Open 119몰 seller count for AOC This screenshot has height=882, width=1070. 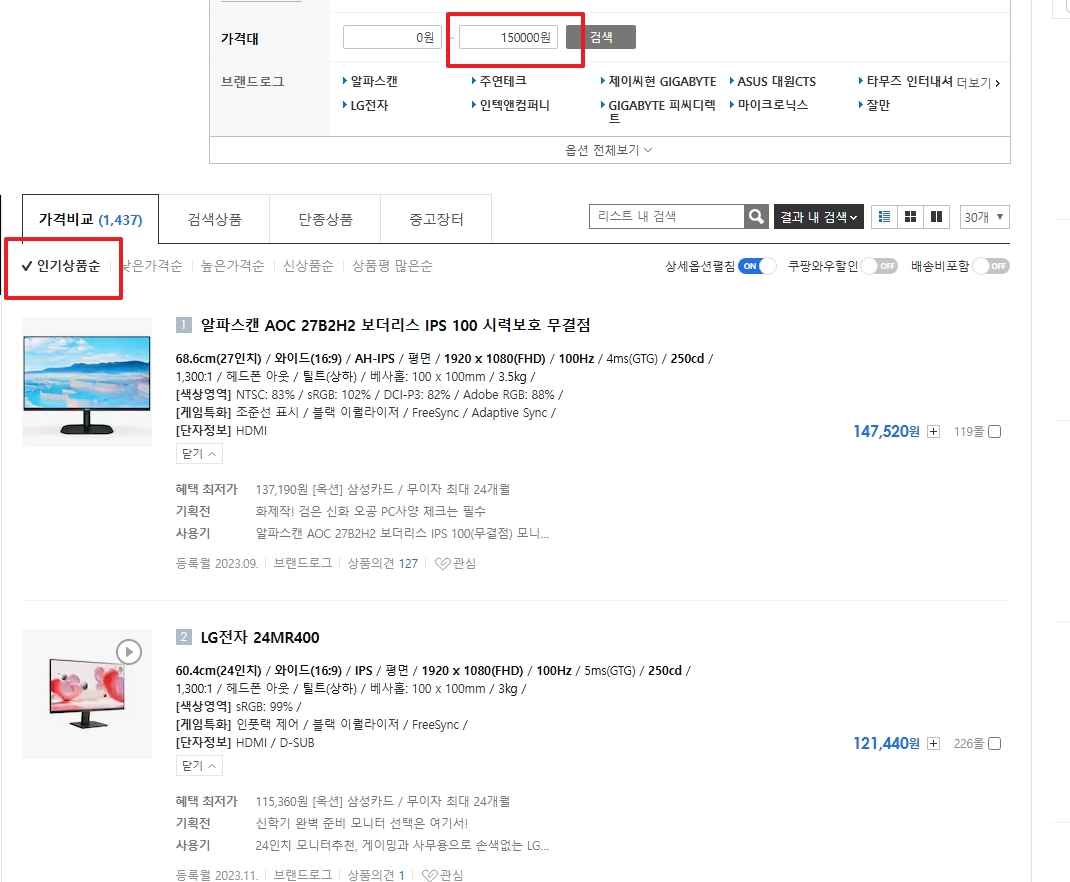(969, 432)
